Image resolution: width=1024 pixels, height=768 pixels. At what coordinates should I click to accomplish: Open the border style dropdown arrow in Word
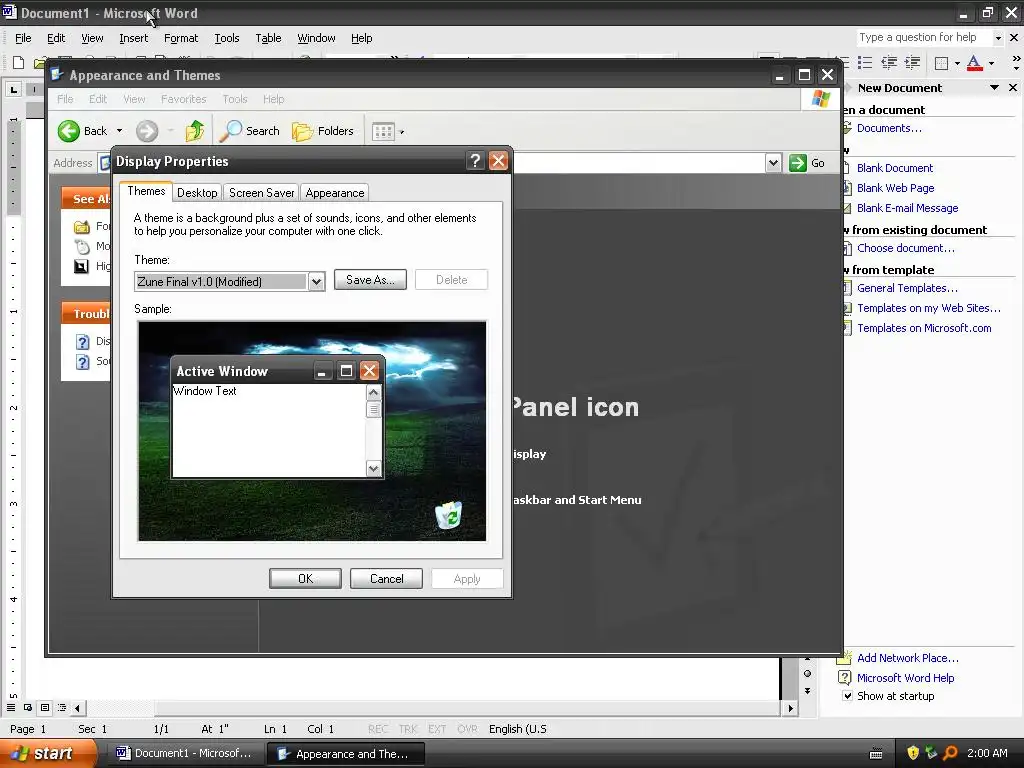click(957, 63)
